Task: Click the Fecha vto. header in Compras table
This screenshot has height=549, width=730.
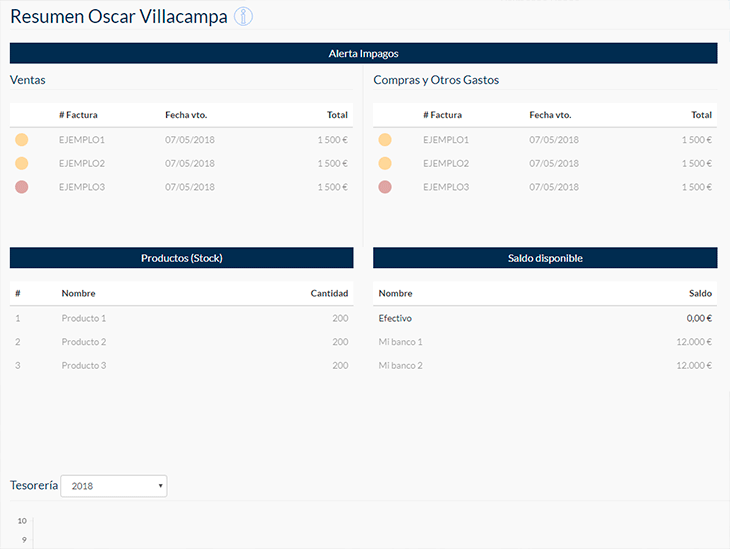Action: pyautogui.click(x=550, y=115)
